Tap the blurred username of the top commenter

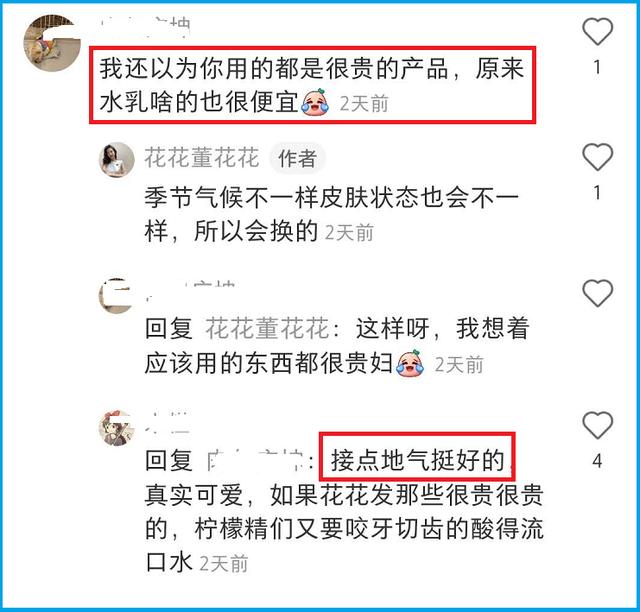146,27
